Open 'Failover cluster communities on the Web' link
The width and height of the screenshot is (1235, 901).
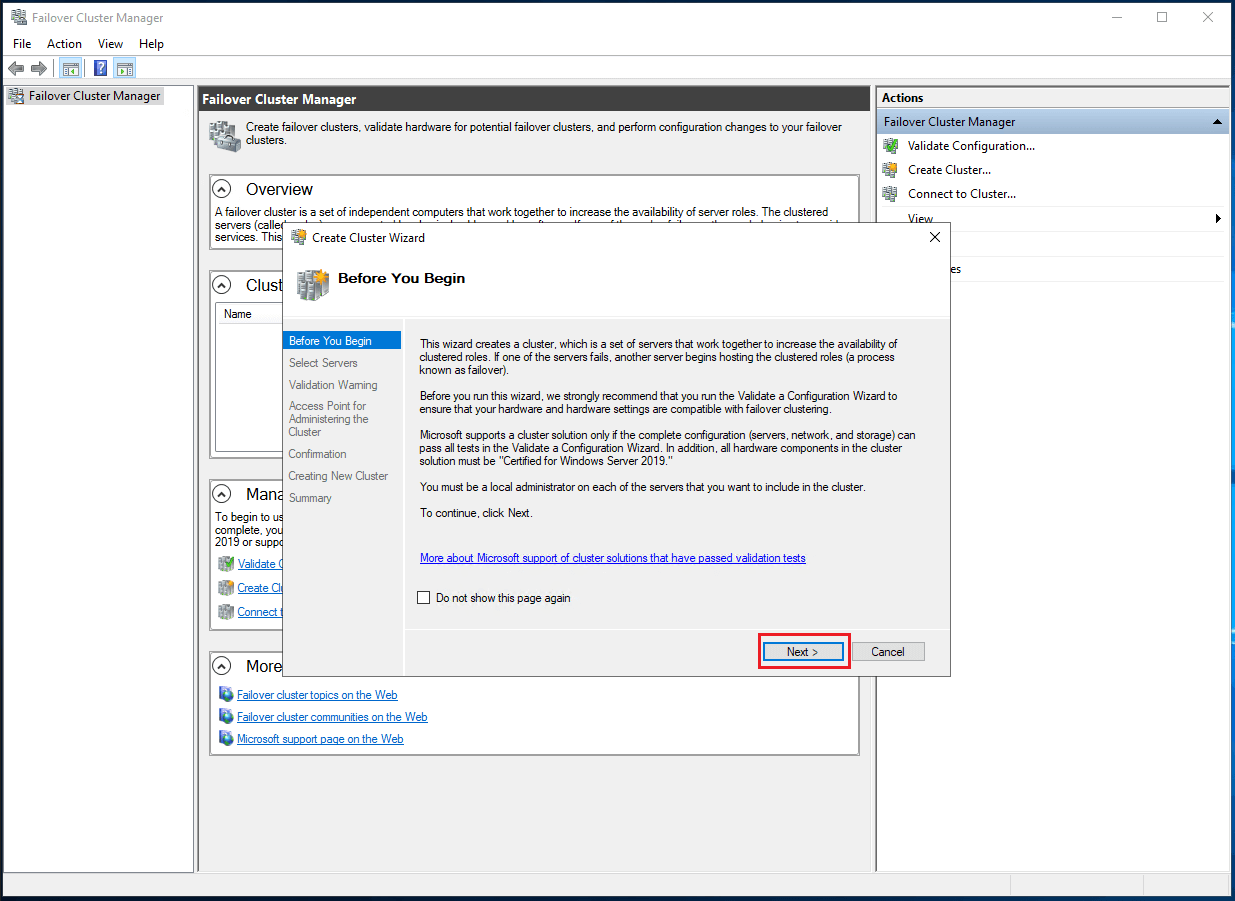click(x=332, y=717)
